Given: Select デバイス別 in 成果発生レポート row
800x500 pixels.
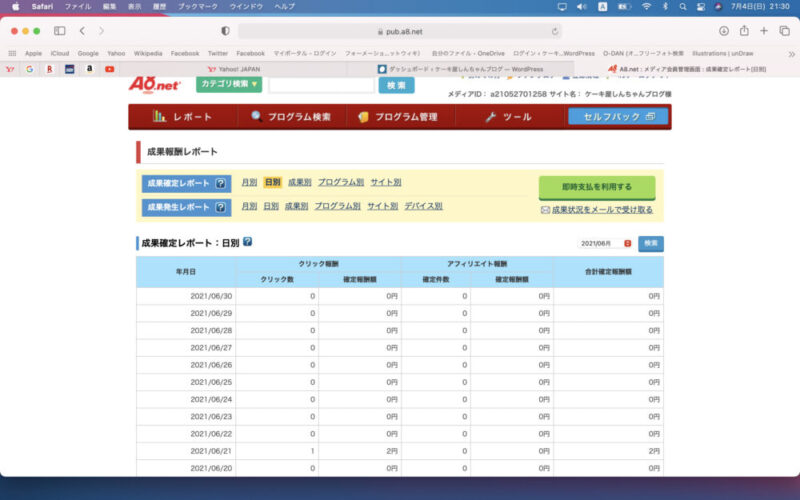Looking at the screenshot, I should 423,206.
